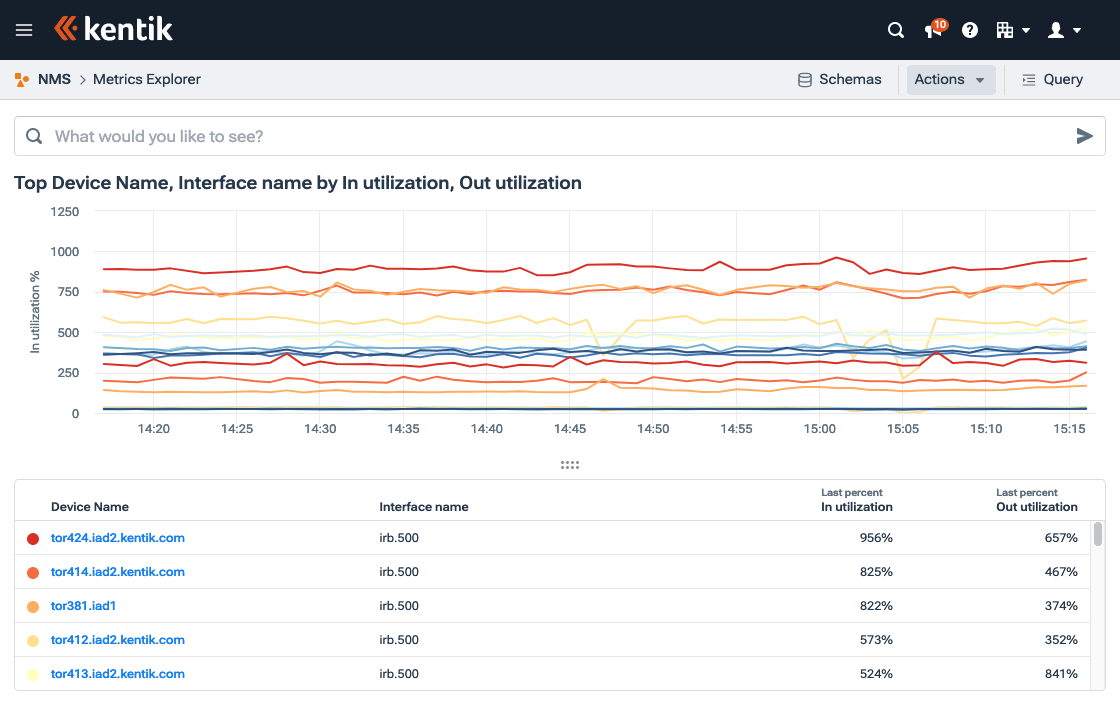Screen dimensions: 1120x715
Task: Select Metrics Explorer in the breadcrumb
Action: pyautogui.click(x=146, y=79)
